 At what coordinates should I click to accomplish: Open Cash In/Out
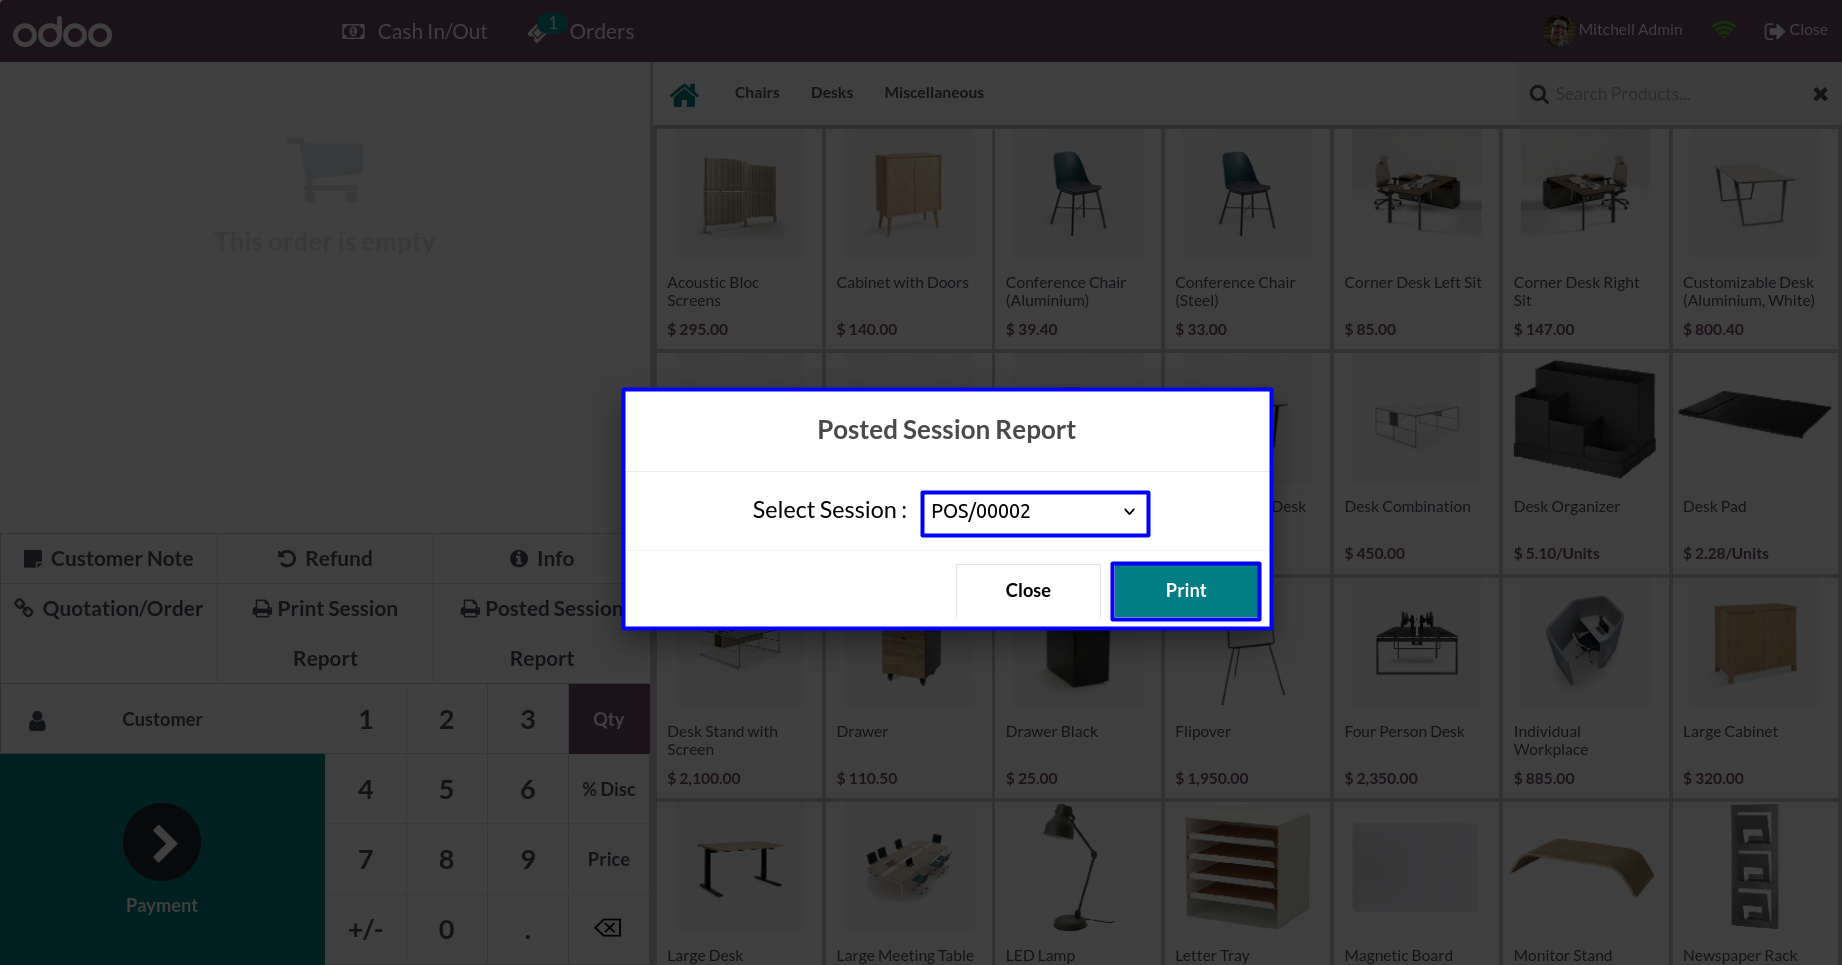click(x=414, y=32)
